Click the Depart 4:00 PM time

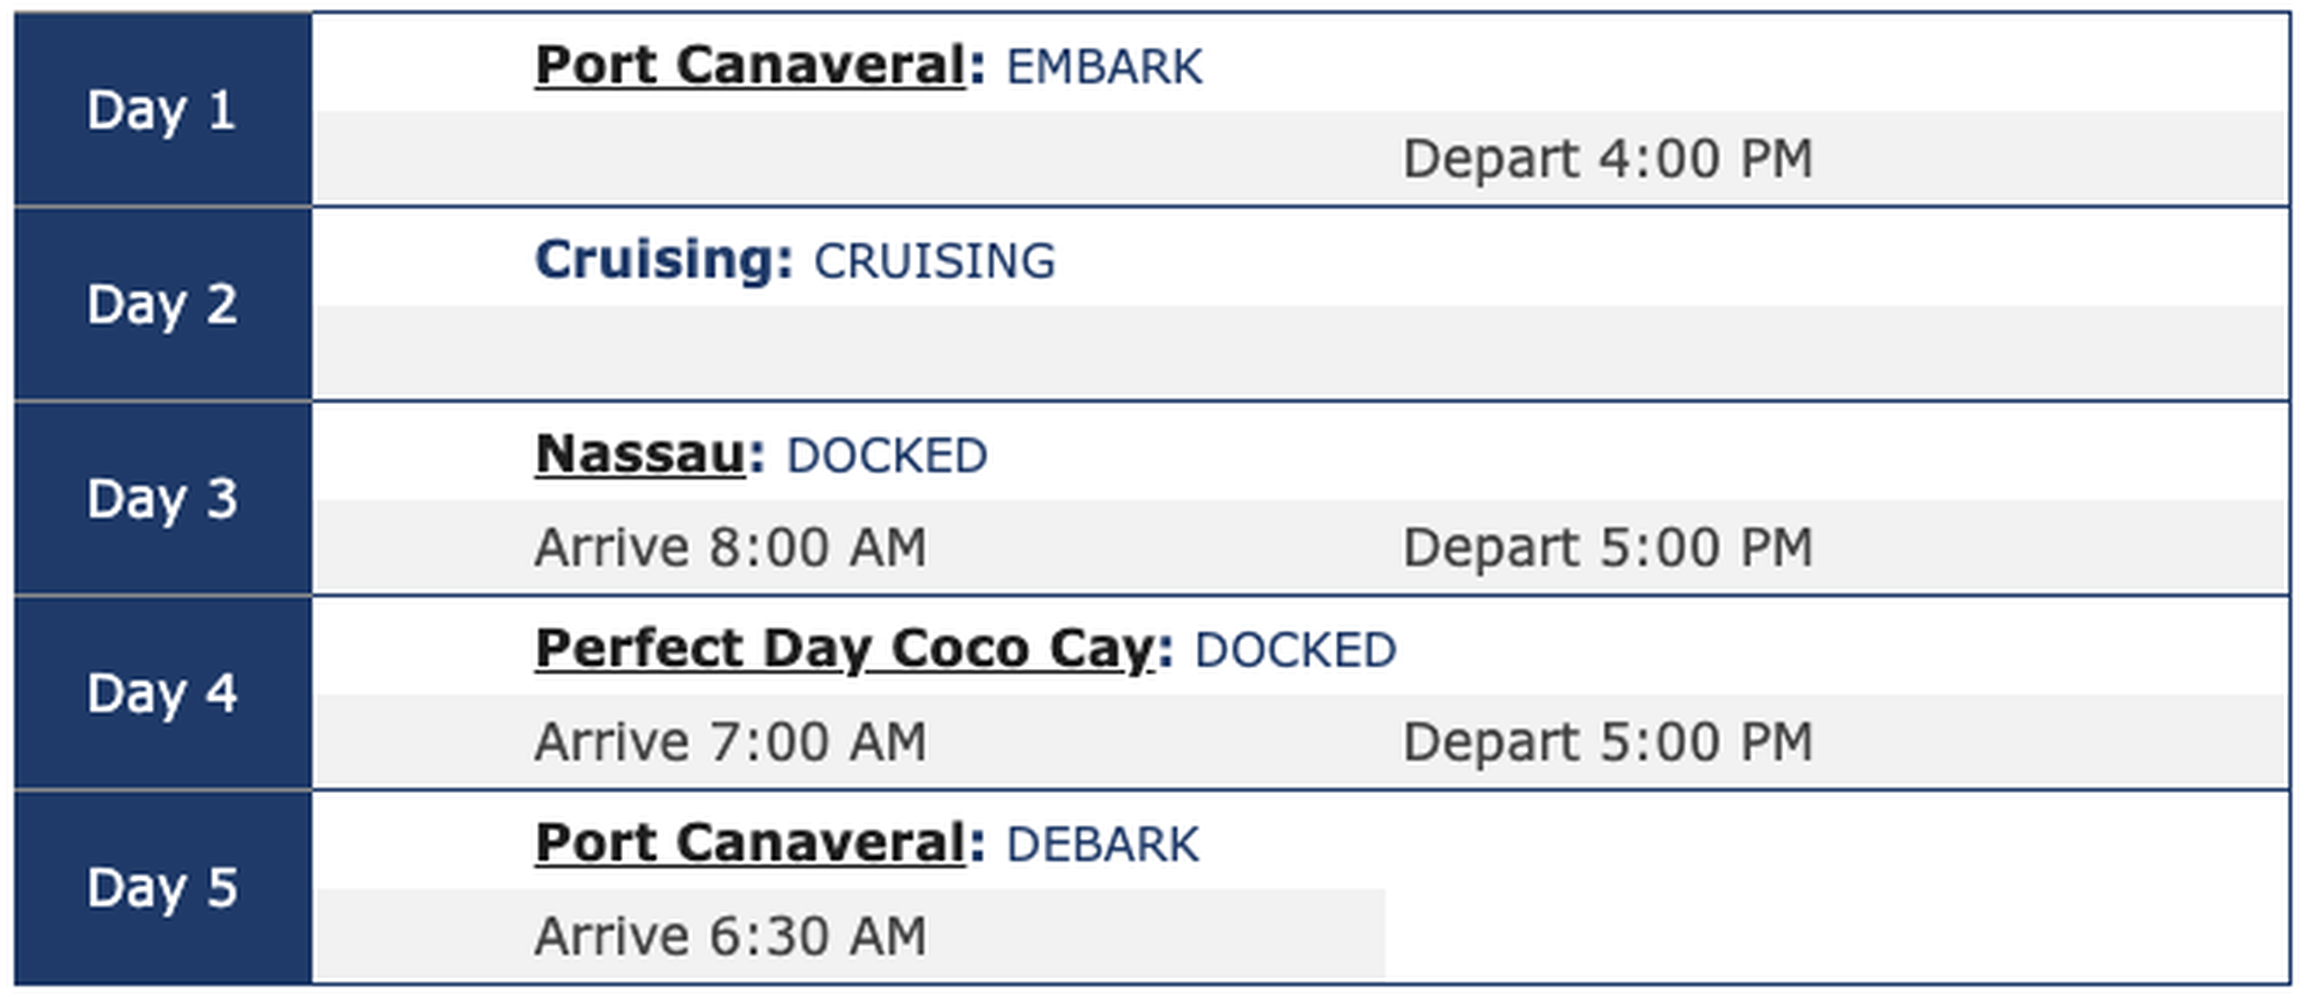(x=1607, y=159)
